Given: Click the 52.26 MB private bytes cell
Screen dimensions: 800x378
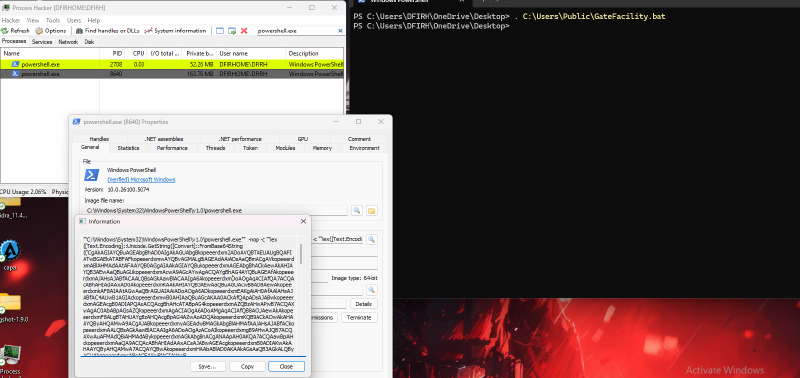Looking at the screenshot, I should click(x=201, y=64).
